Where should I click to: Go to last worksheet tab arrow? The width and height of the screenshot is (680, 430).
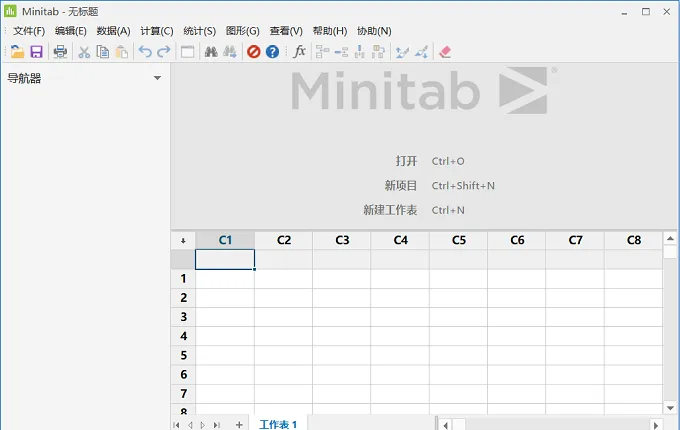tap(217, 425)
